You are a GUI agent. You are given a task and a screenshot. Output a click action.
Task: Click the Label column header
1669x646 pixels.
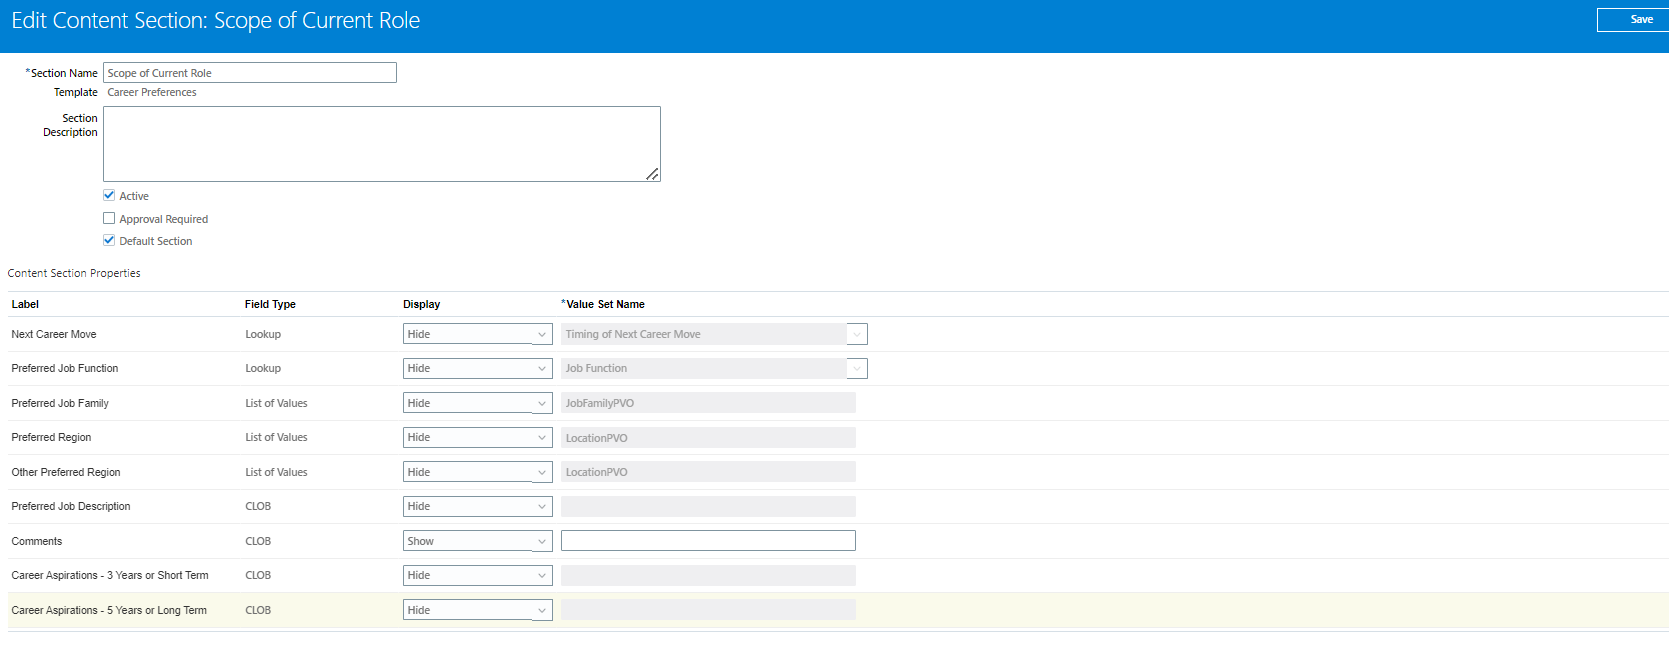click(25, 304)
